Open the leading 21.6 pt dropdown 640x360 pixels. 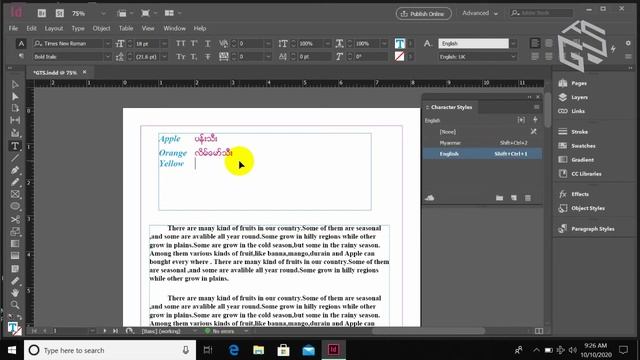pyautogui.click(x=164, y=57)
